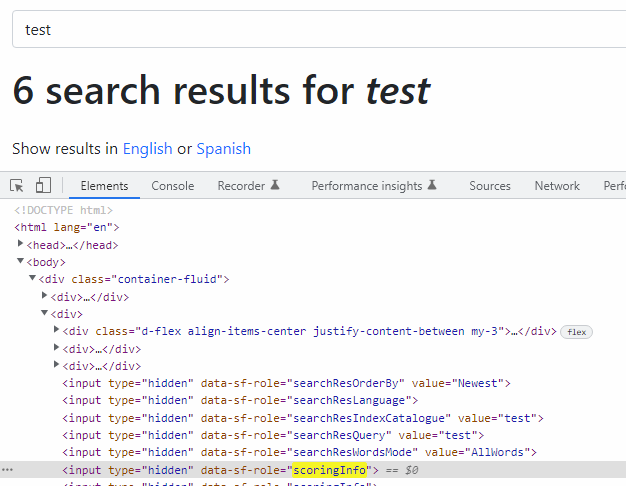Viewport: 626px width, 486px height.
Task: Select the searchResQuery hidden input line
Action: (273, 435)
